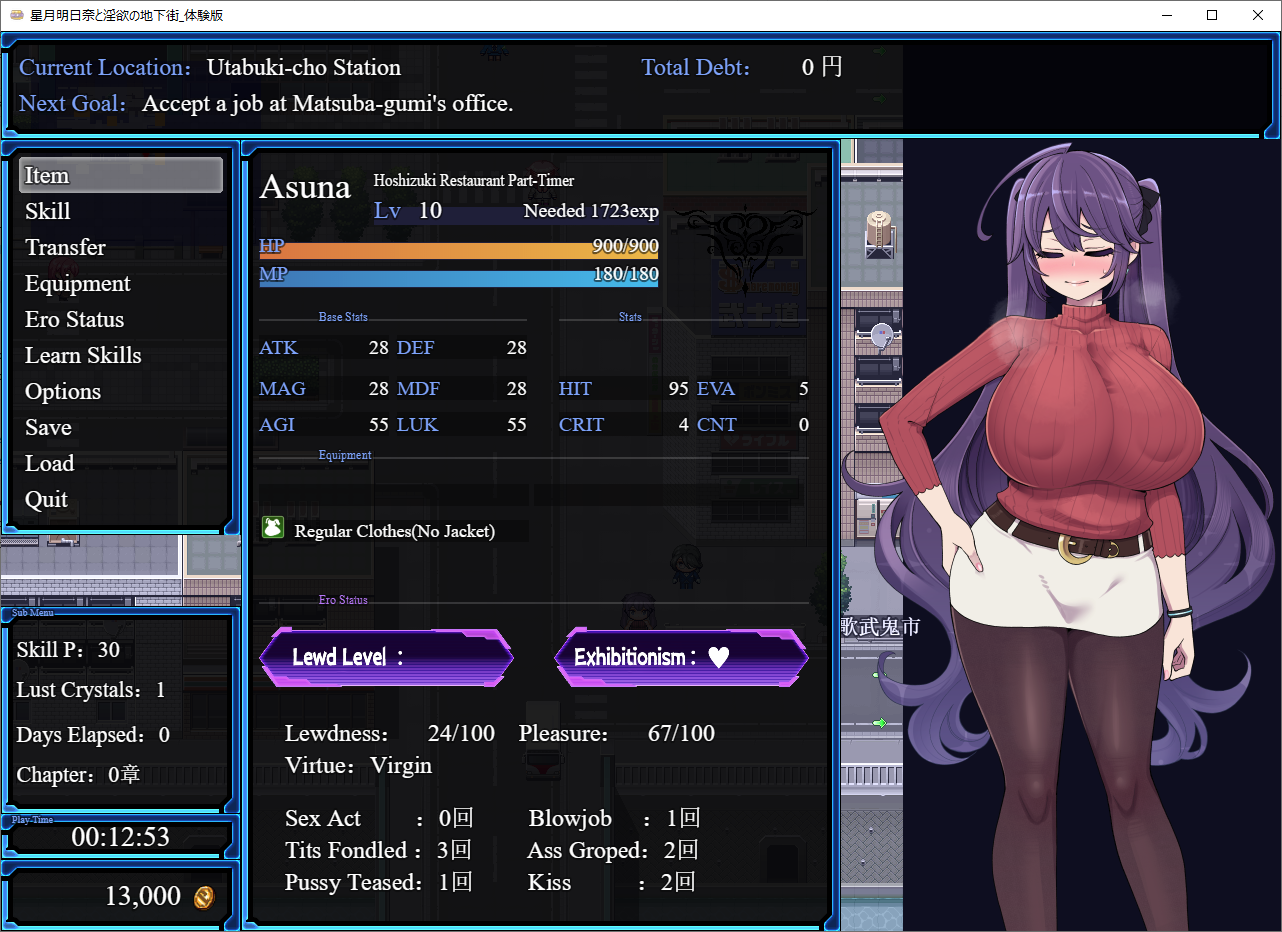Open the Equipment screen

pyautogui.click(x=78, y=283)
